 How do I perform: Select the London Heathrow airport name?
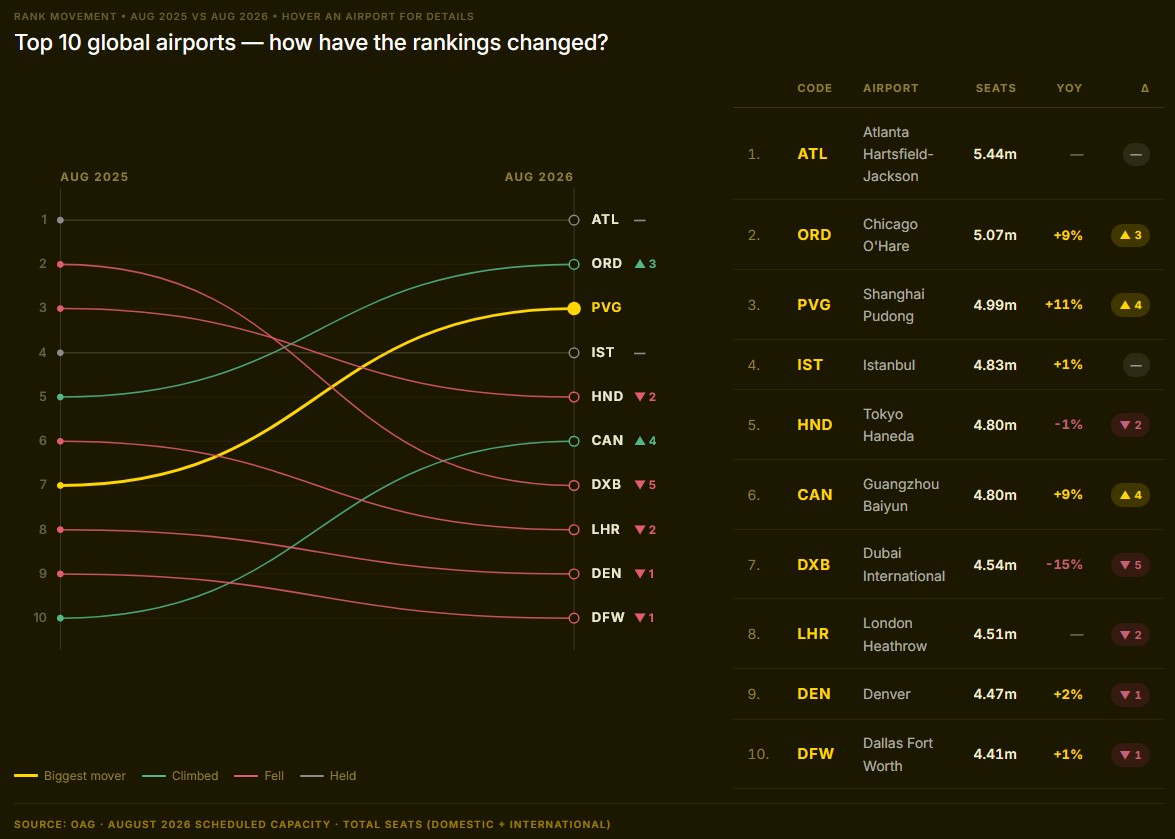[x=895, y=634]
